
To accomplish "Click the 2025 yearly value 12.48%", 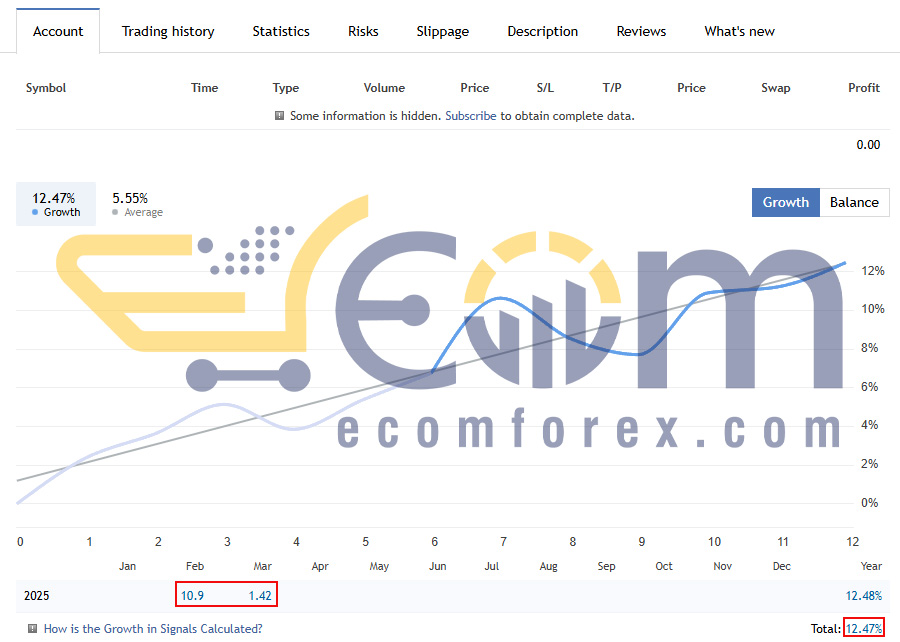I will click(x=864, y=596).
